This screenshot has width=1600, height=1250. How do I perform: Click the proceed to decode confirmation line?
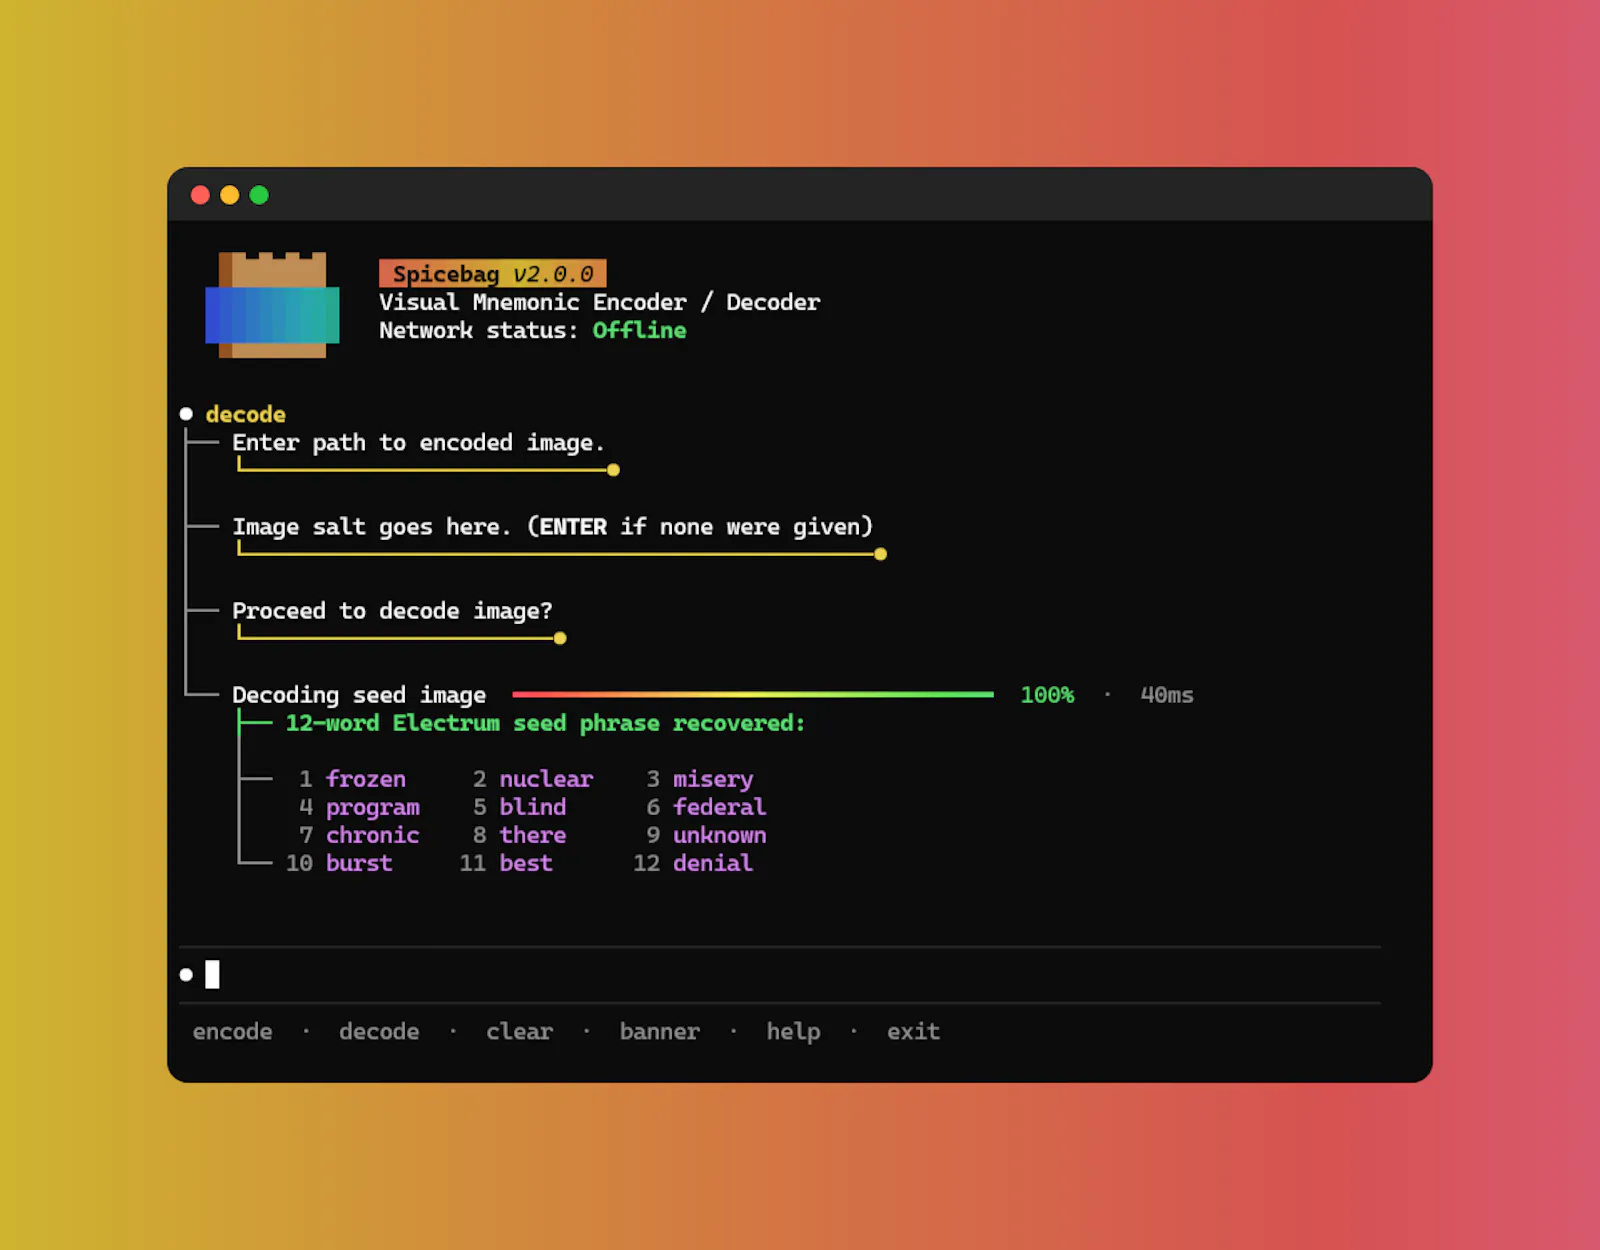401,635
